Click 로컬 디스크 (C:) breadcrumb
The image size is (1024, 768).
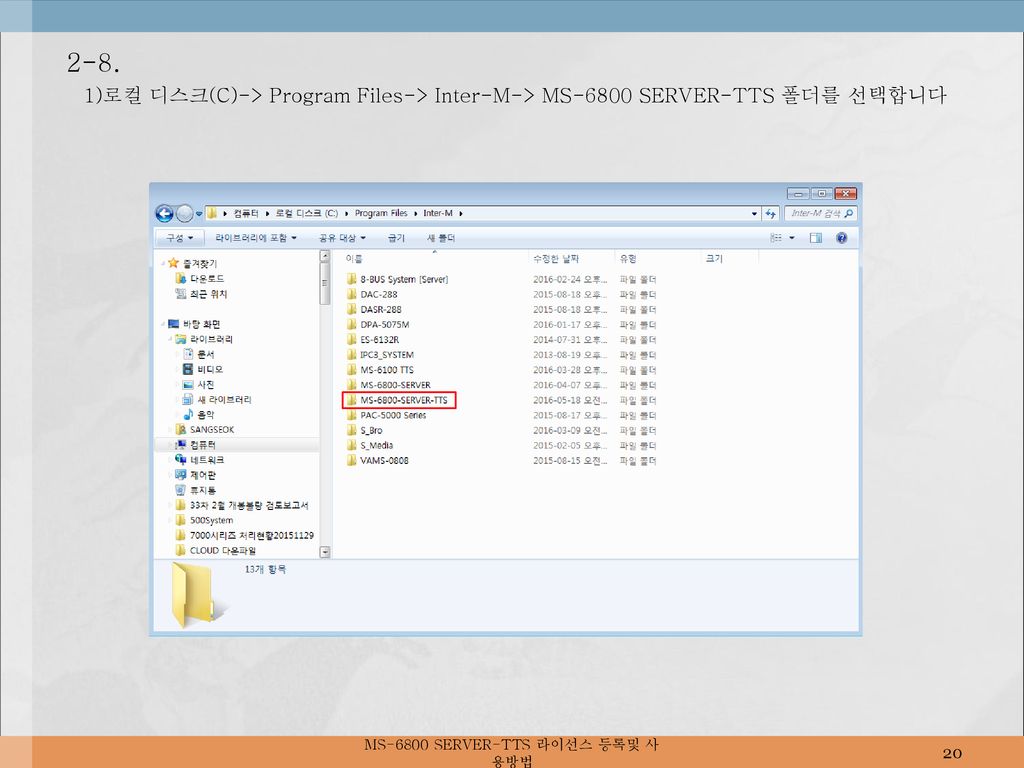point(306,214)
